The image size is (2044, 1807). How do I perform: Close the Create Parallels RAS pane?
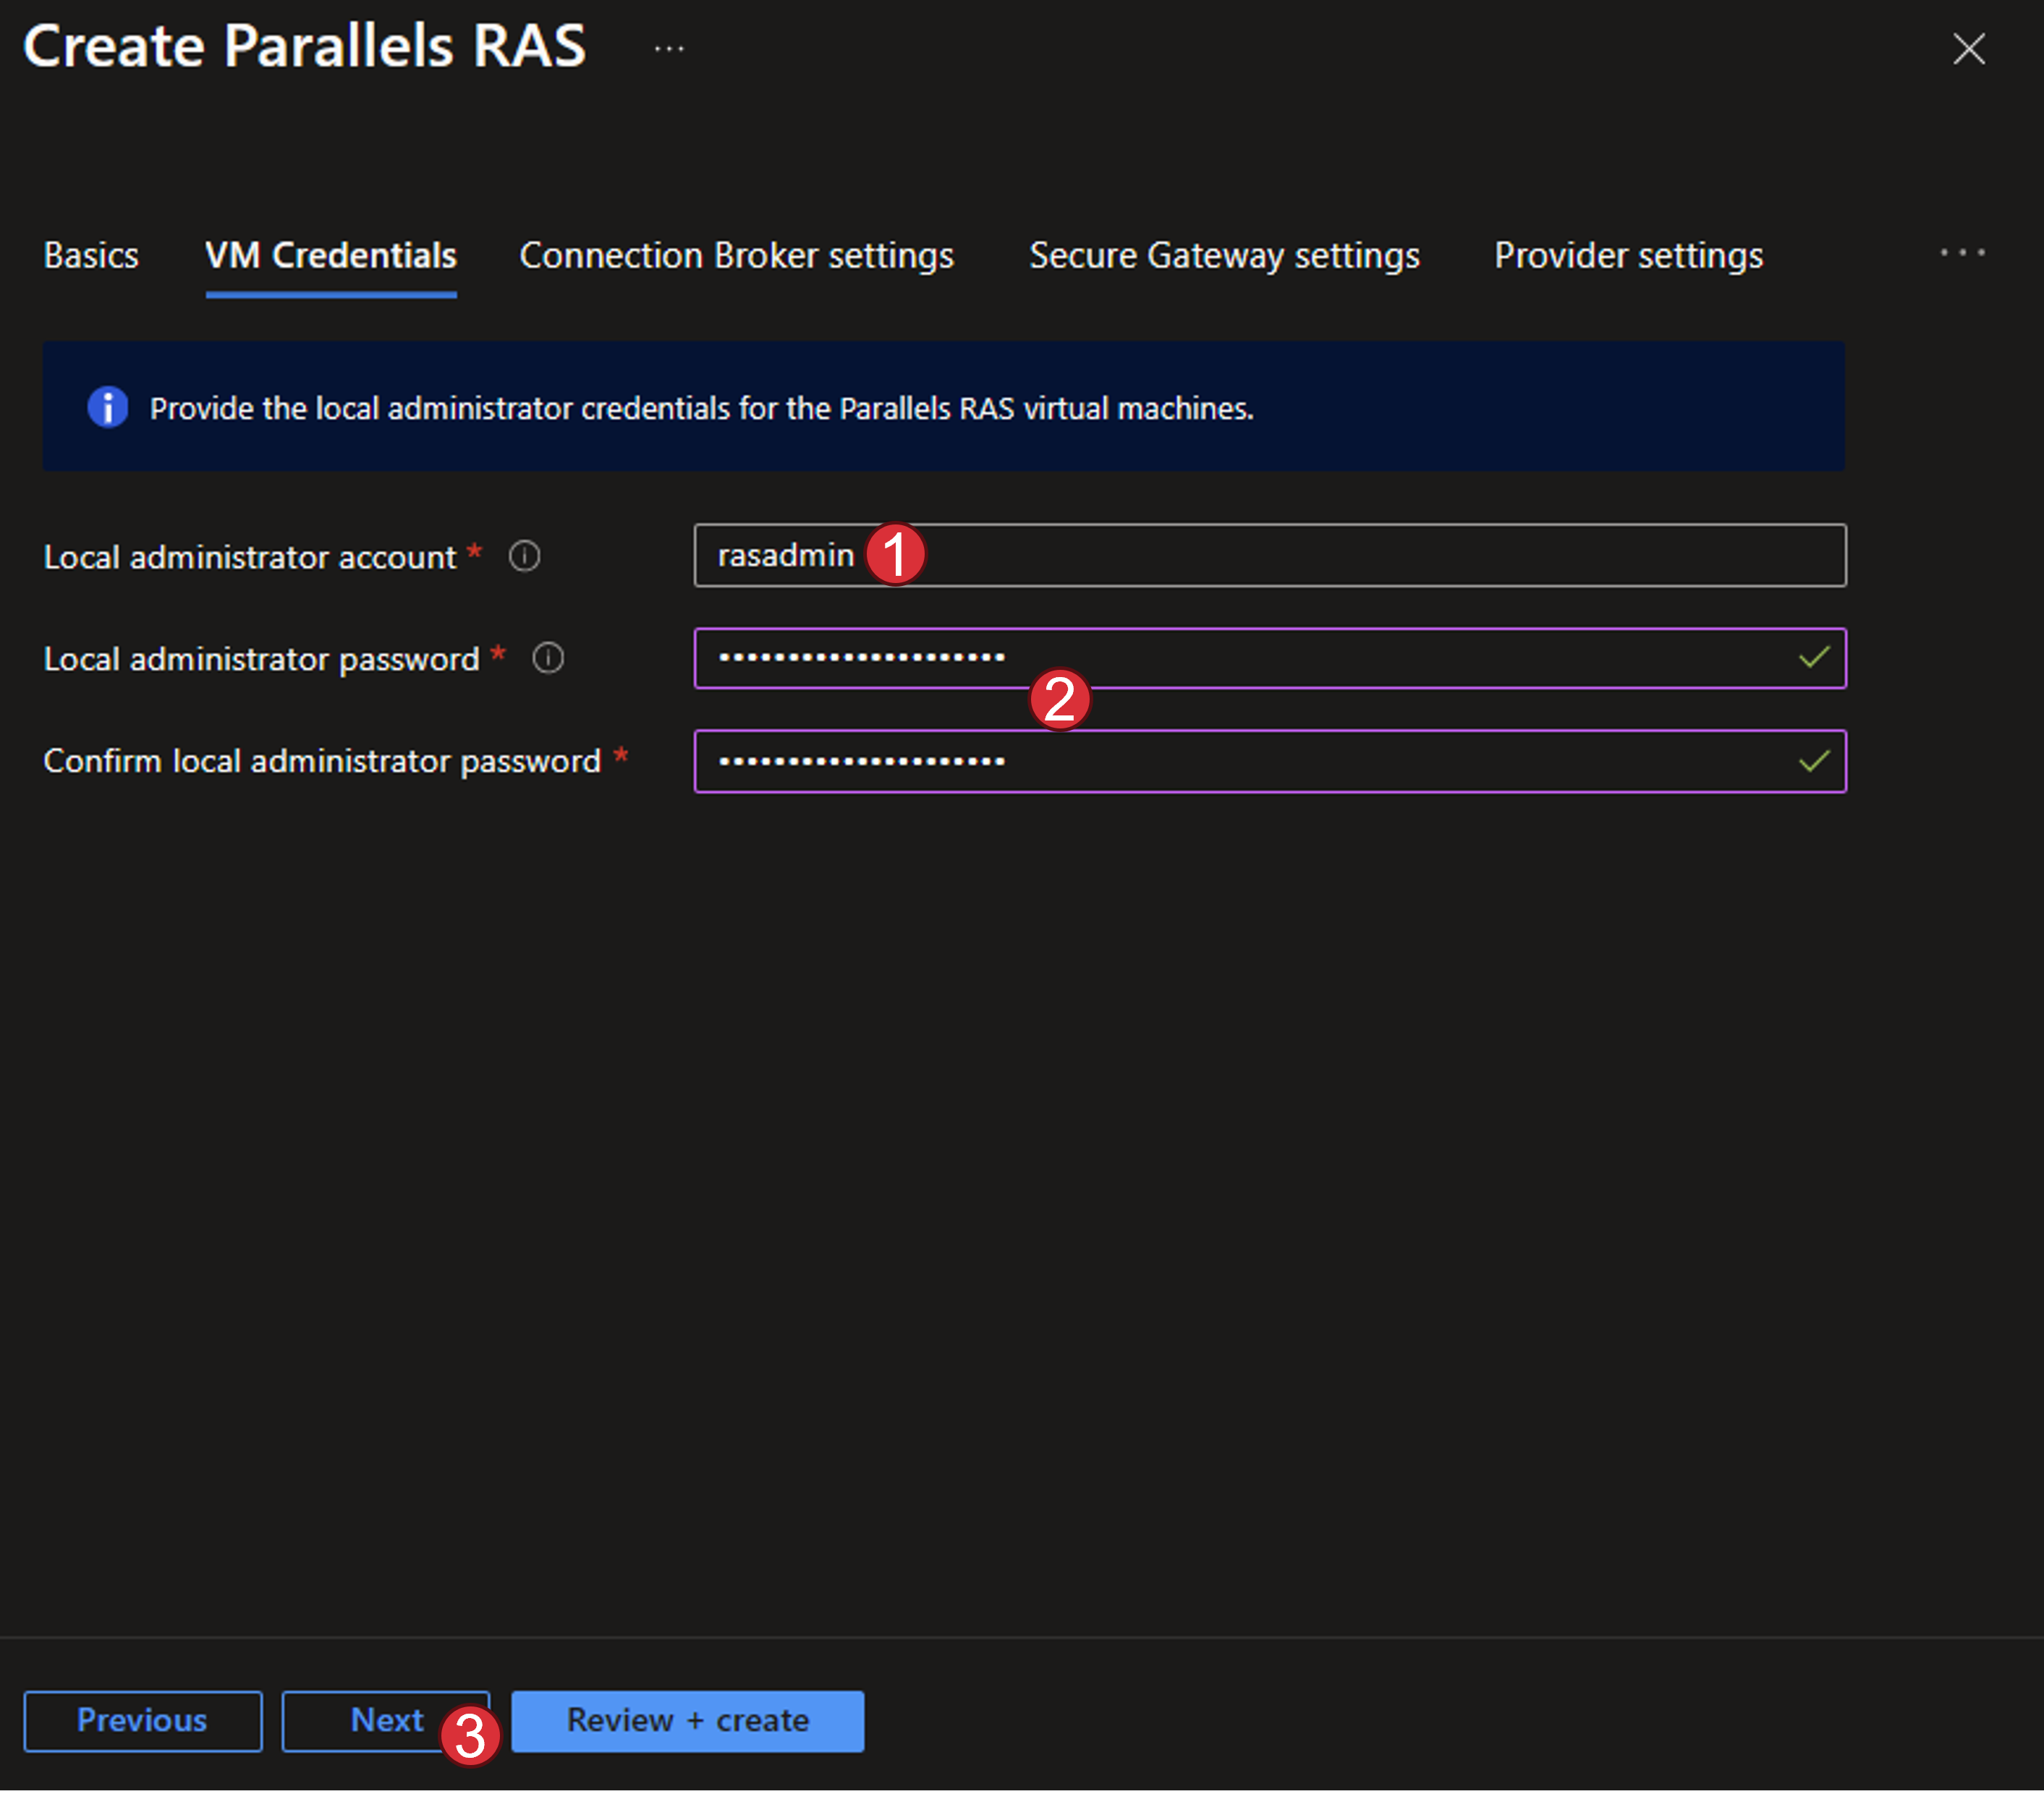(x=1968, y=48)
